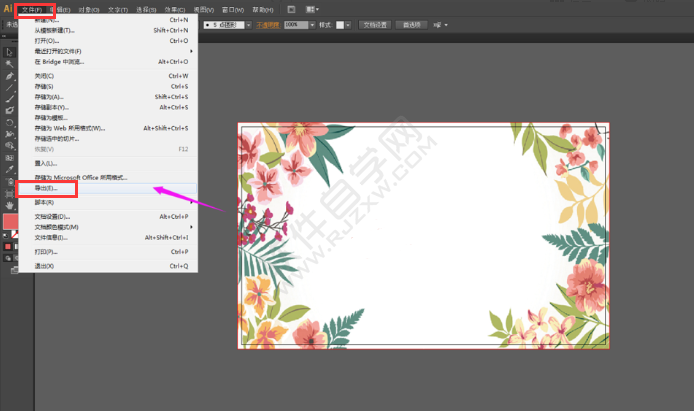694x411 pixels.
Task: Open the 5 点圆形 brush dropdown
Action: 248,23
